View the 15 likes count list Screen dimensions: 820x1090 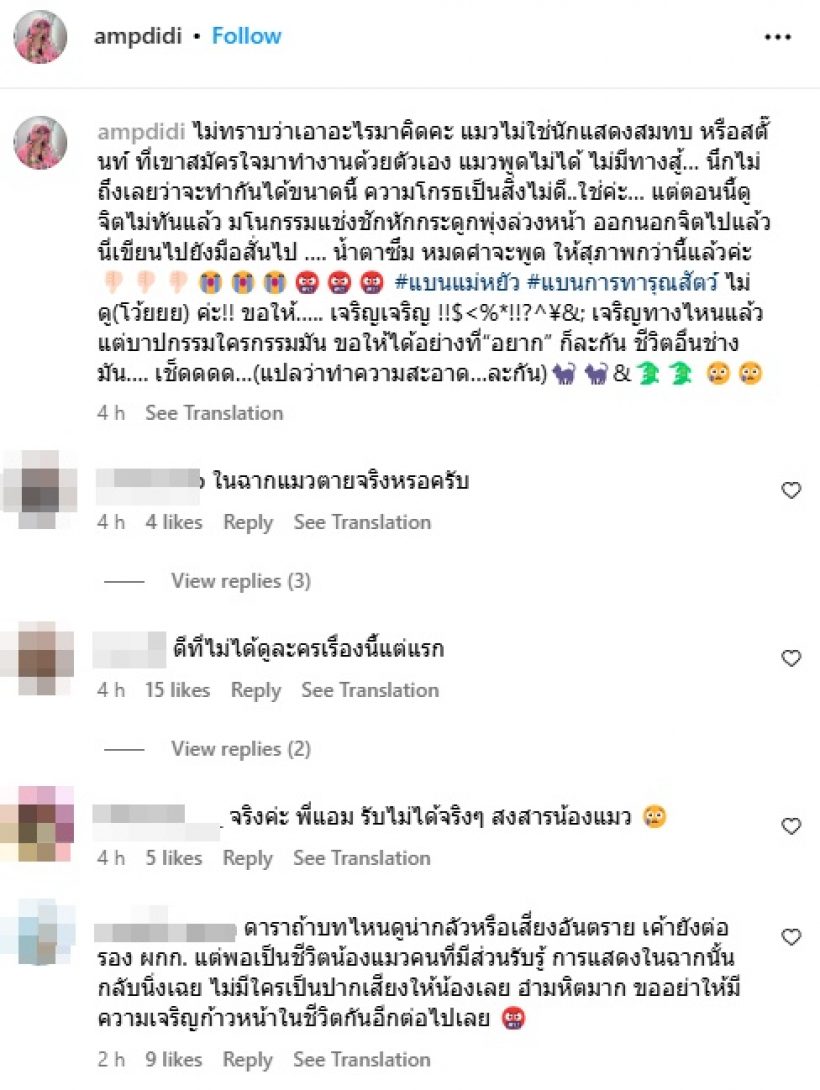pyautogui.click(x=177, y=690)
